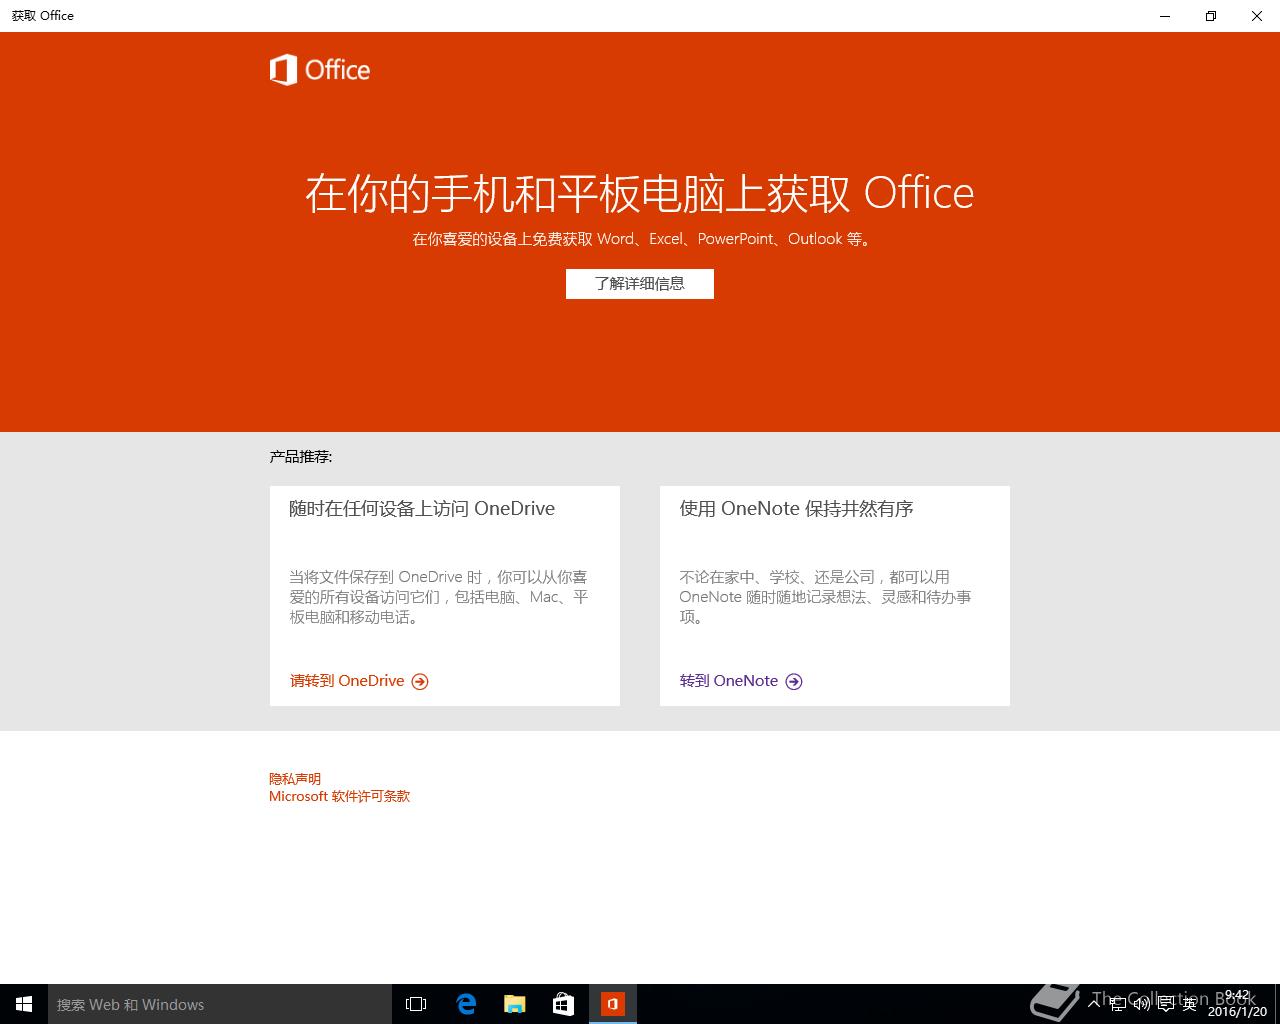Click the OneDrive card description paragraph
Viewport: 1280px width, 1024px height.
point(440,597)
